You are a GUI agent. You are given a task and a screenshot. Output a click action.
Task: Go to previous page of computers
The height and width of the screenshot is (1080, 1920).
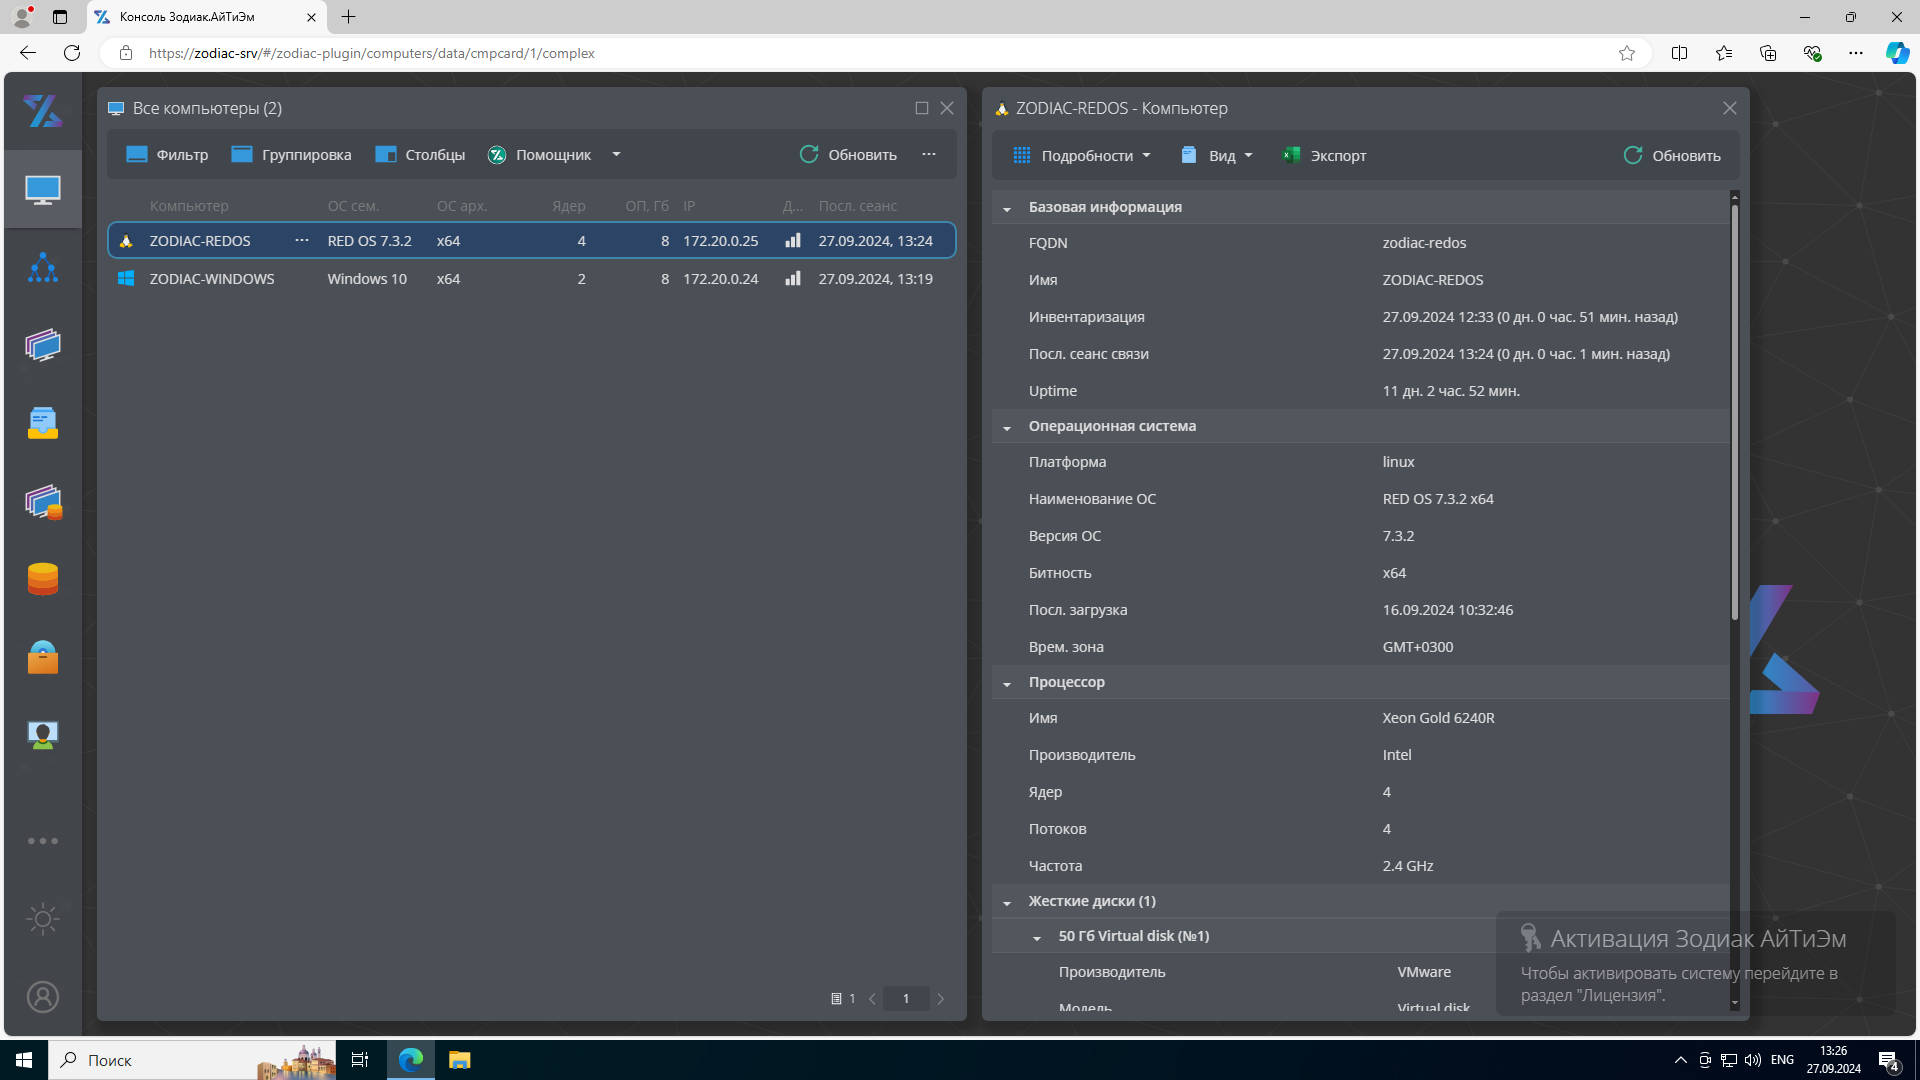(873, 999)
